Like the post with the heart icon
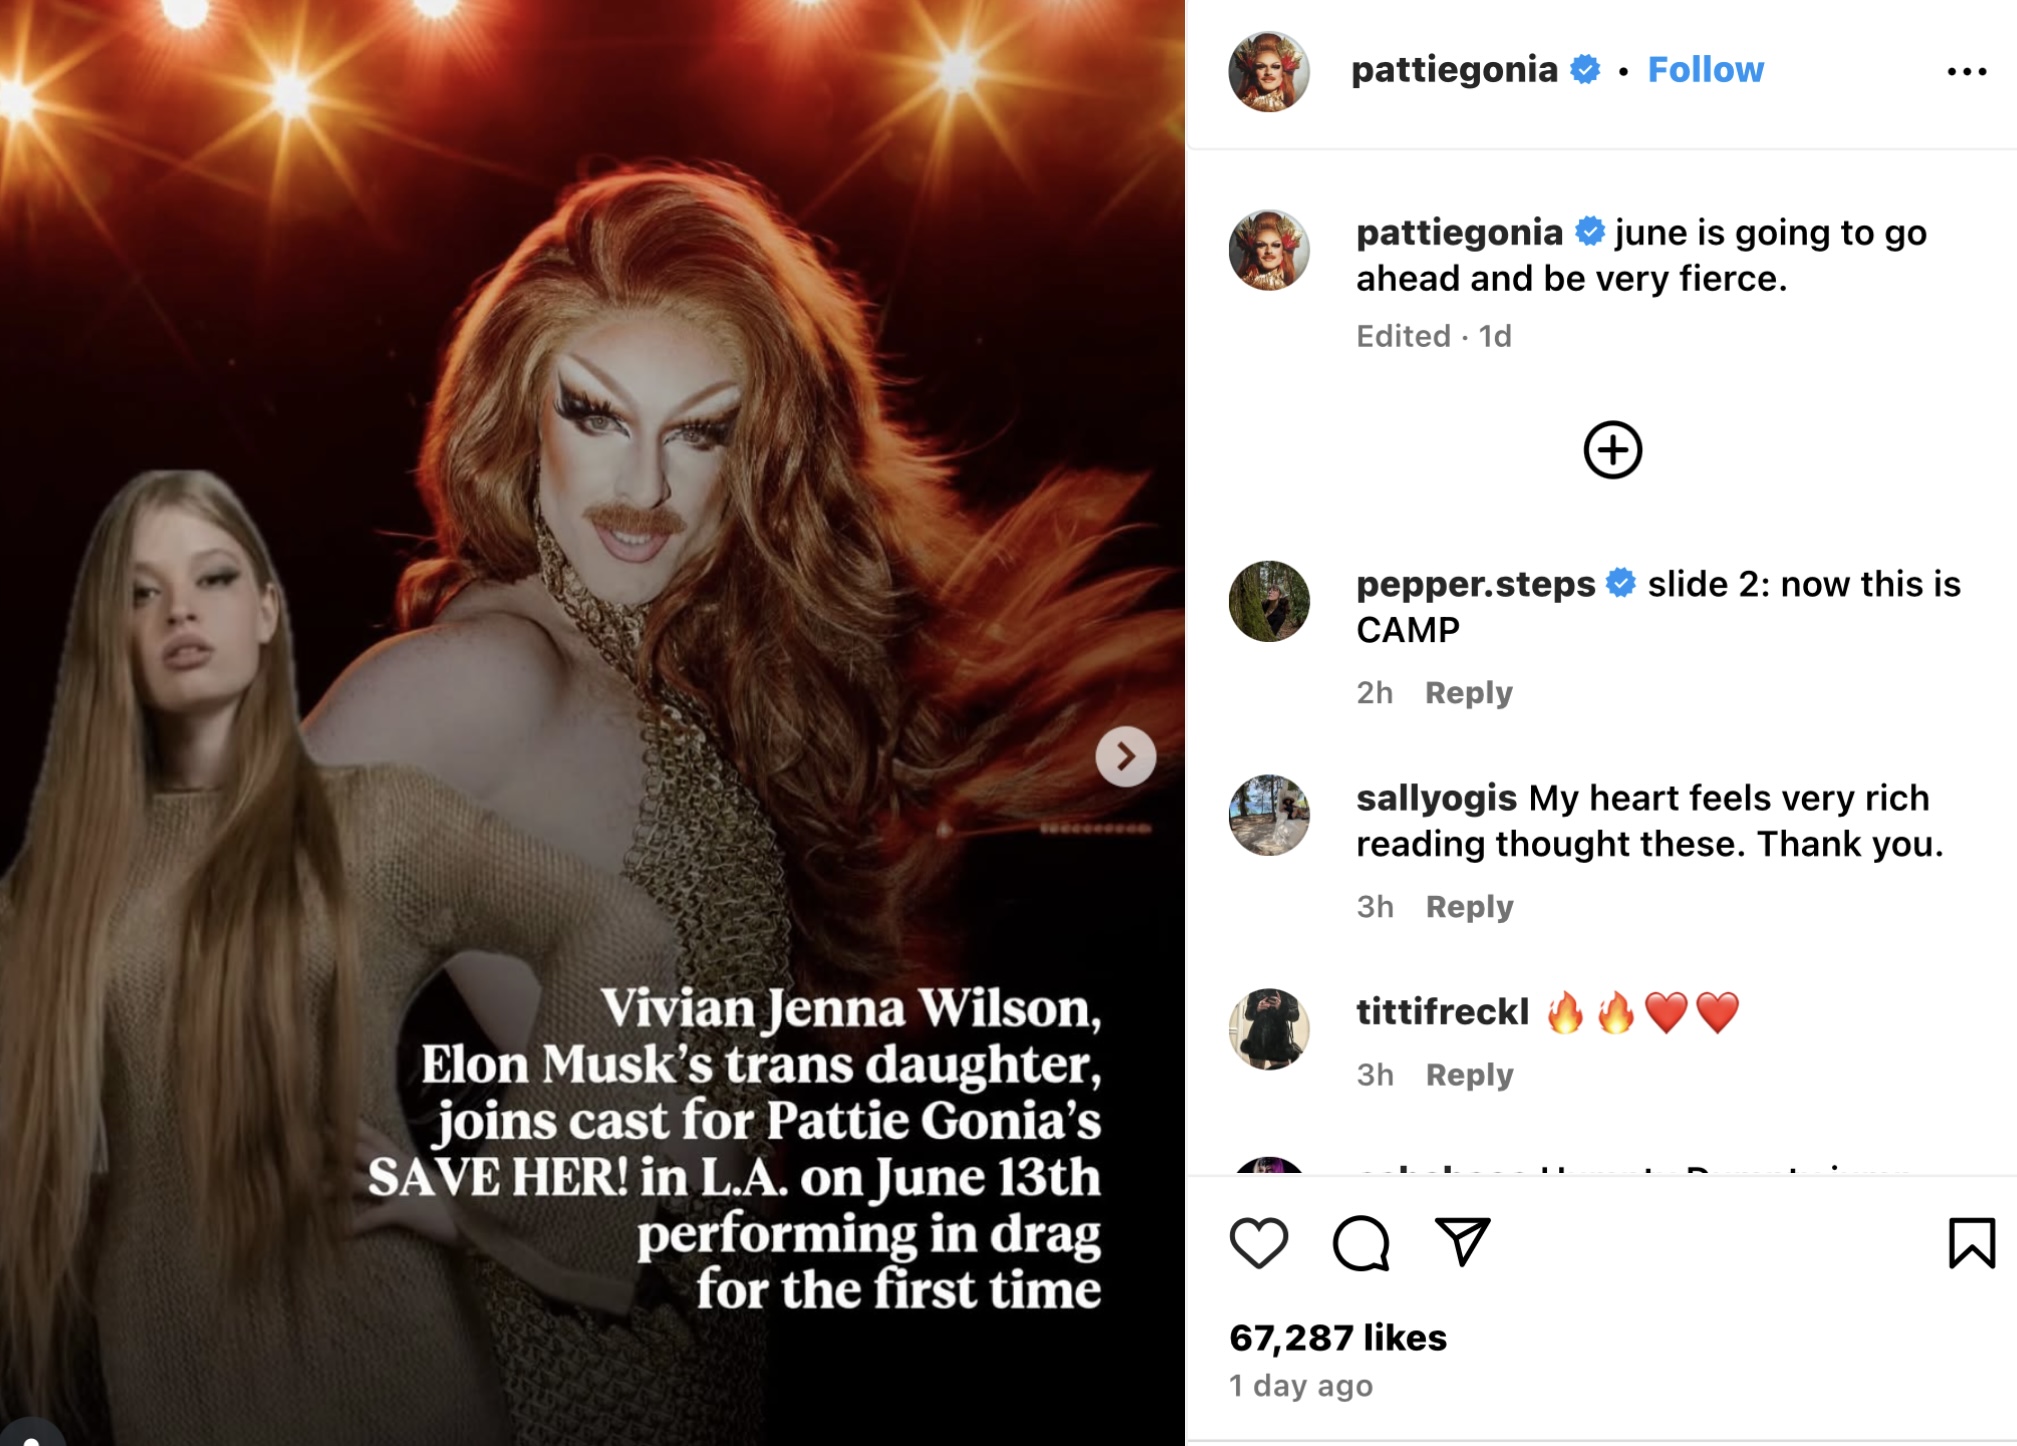2017x1446 pixels. (1258, 1243)
